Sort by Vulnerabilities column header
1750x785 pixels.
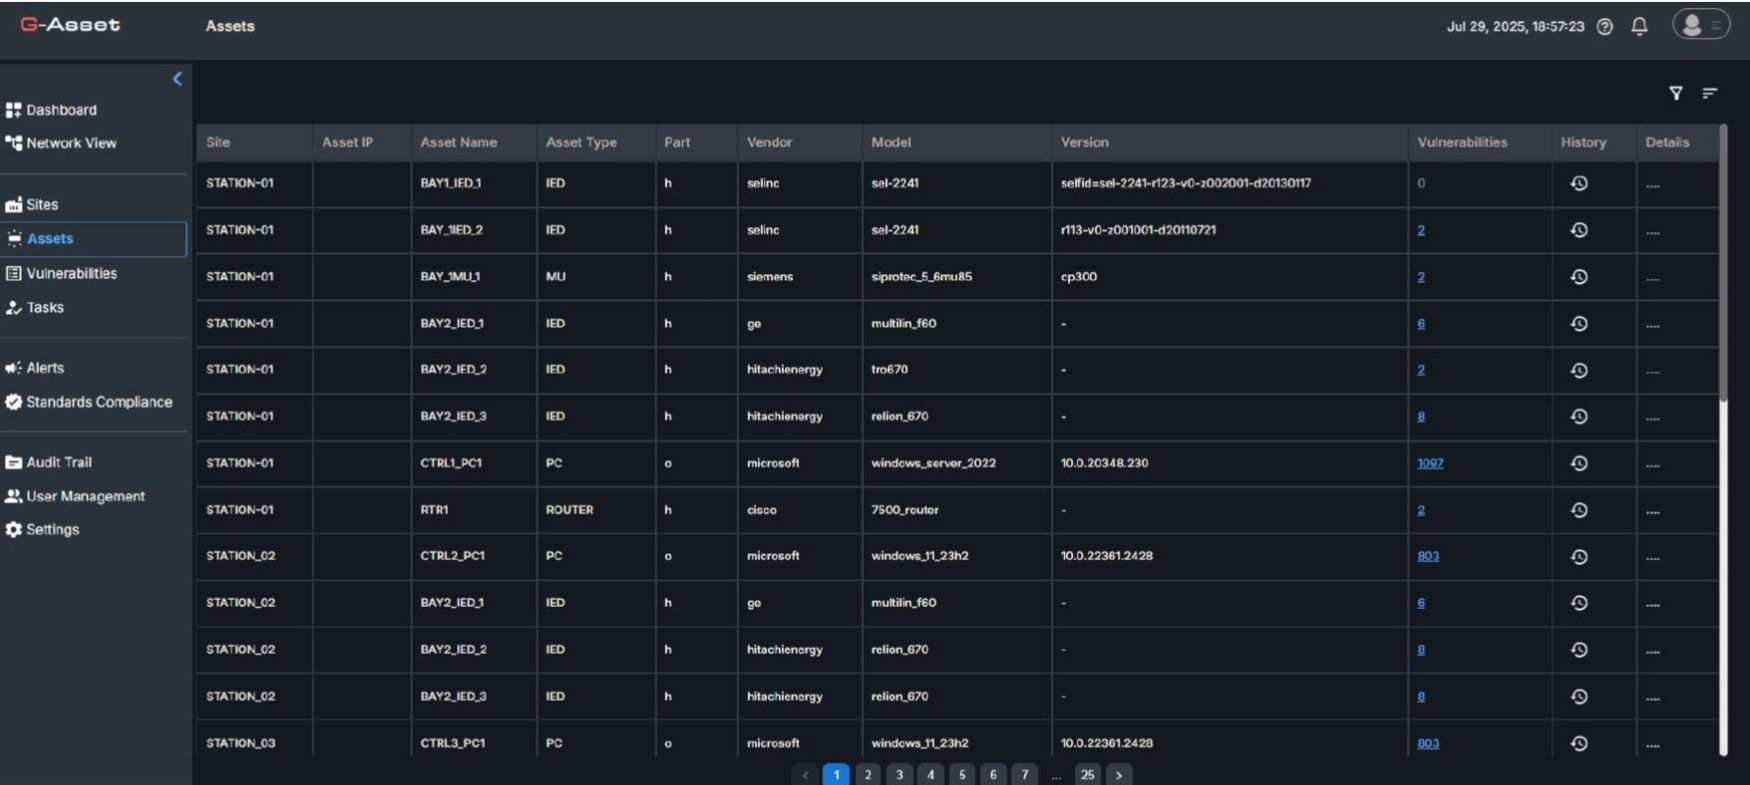(x=1462, y=143)
